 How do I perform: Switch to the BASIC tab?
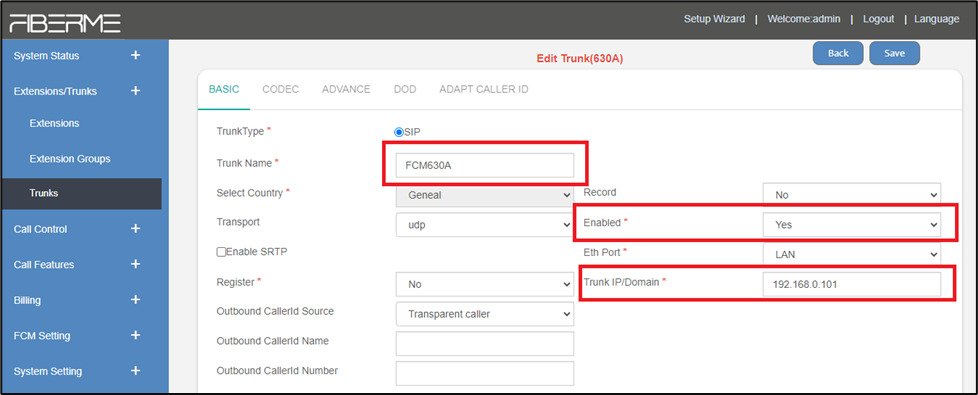pyautogui.click(x=224, y=89)
